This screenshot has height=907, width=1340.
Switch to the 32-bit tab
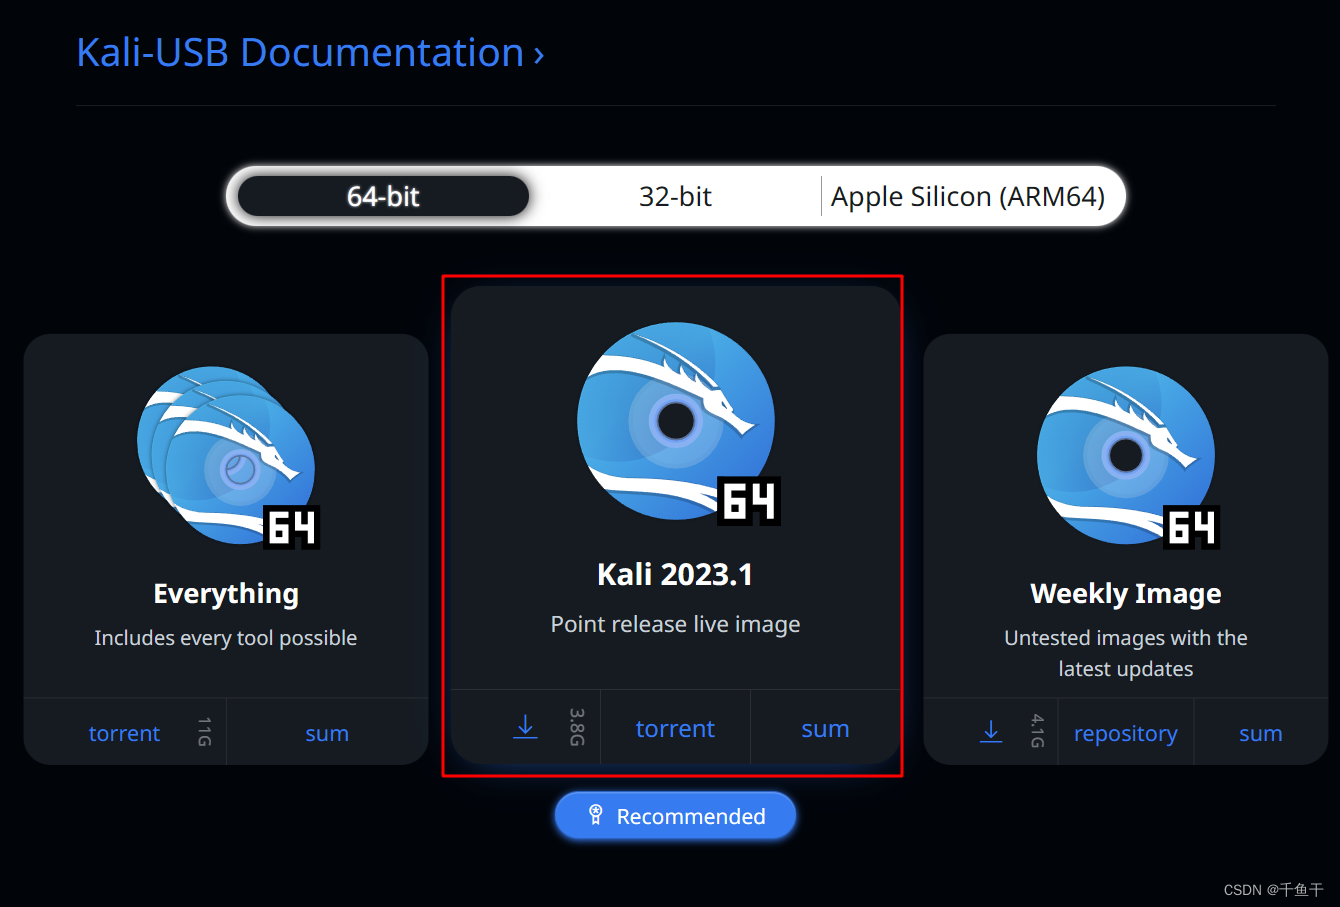point(675,196)
